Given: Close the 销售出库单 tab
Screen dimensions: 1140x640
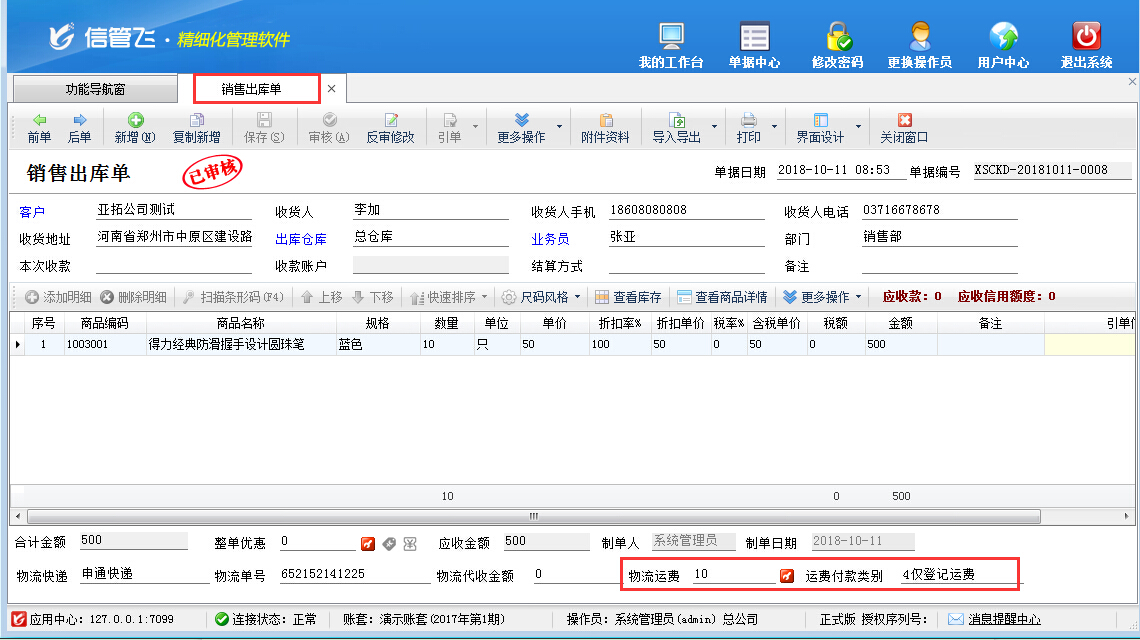Looking at the screenshot, I should click(331, 89).
